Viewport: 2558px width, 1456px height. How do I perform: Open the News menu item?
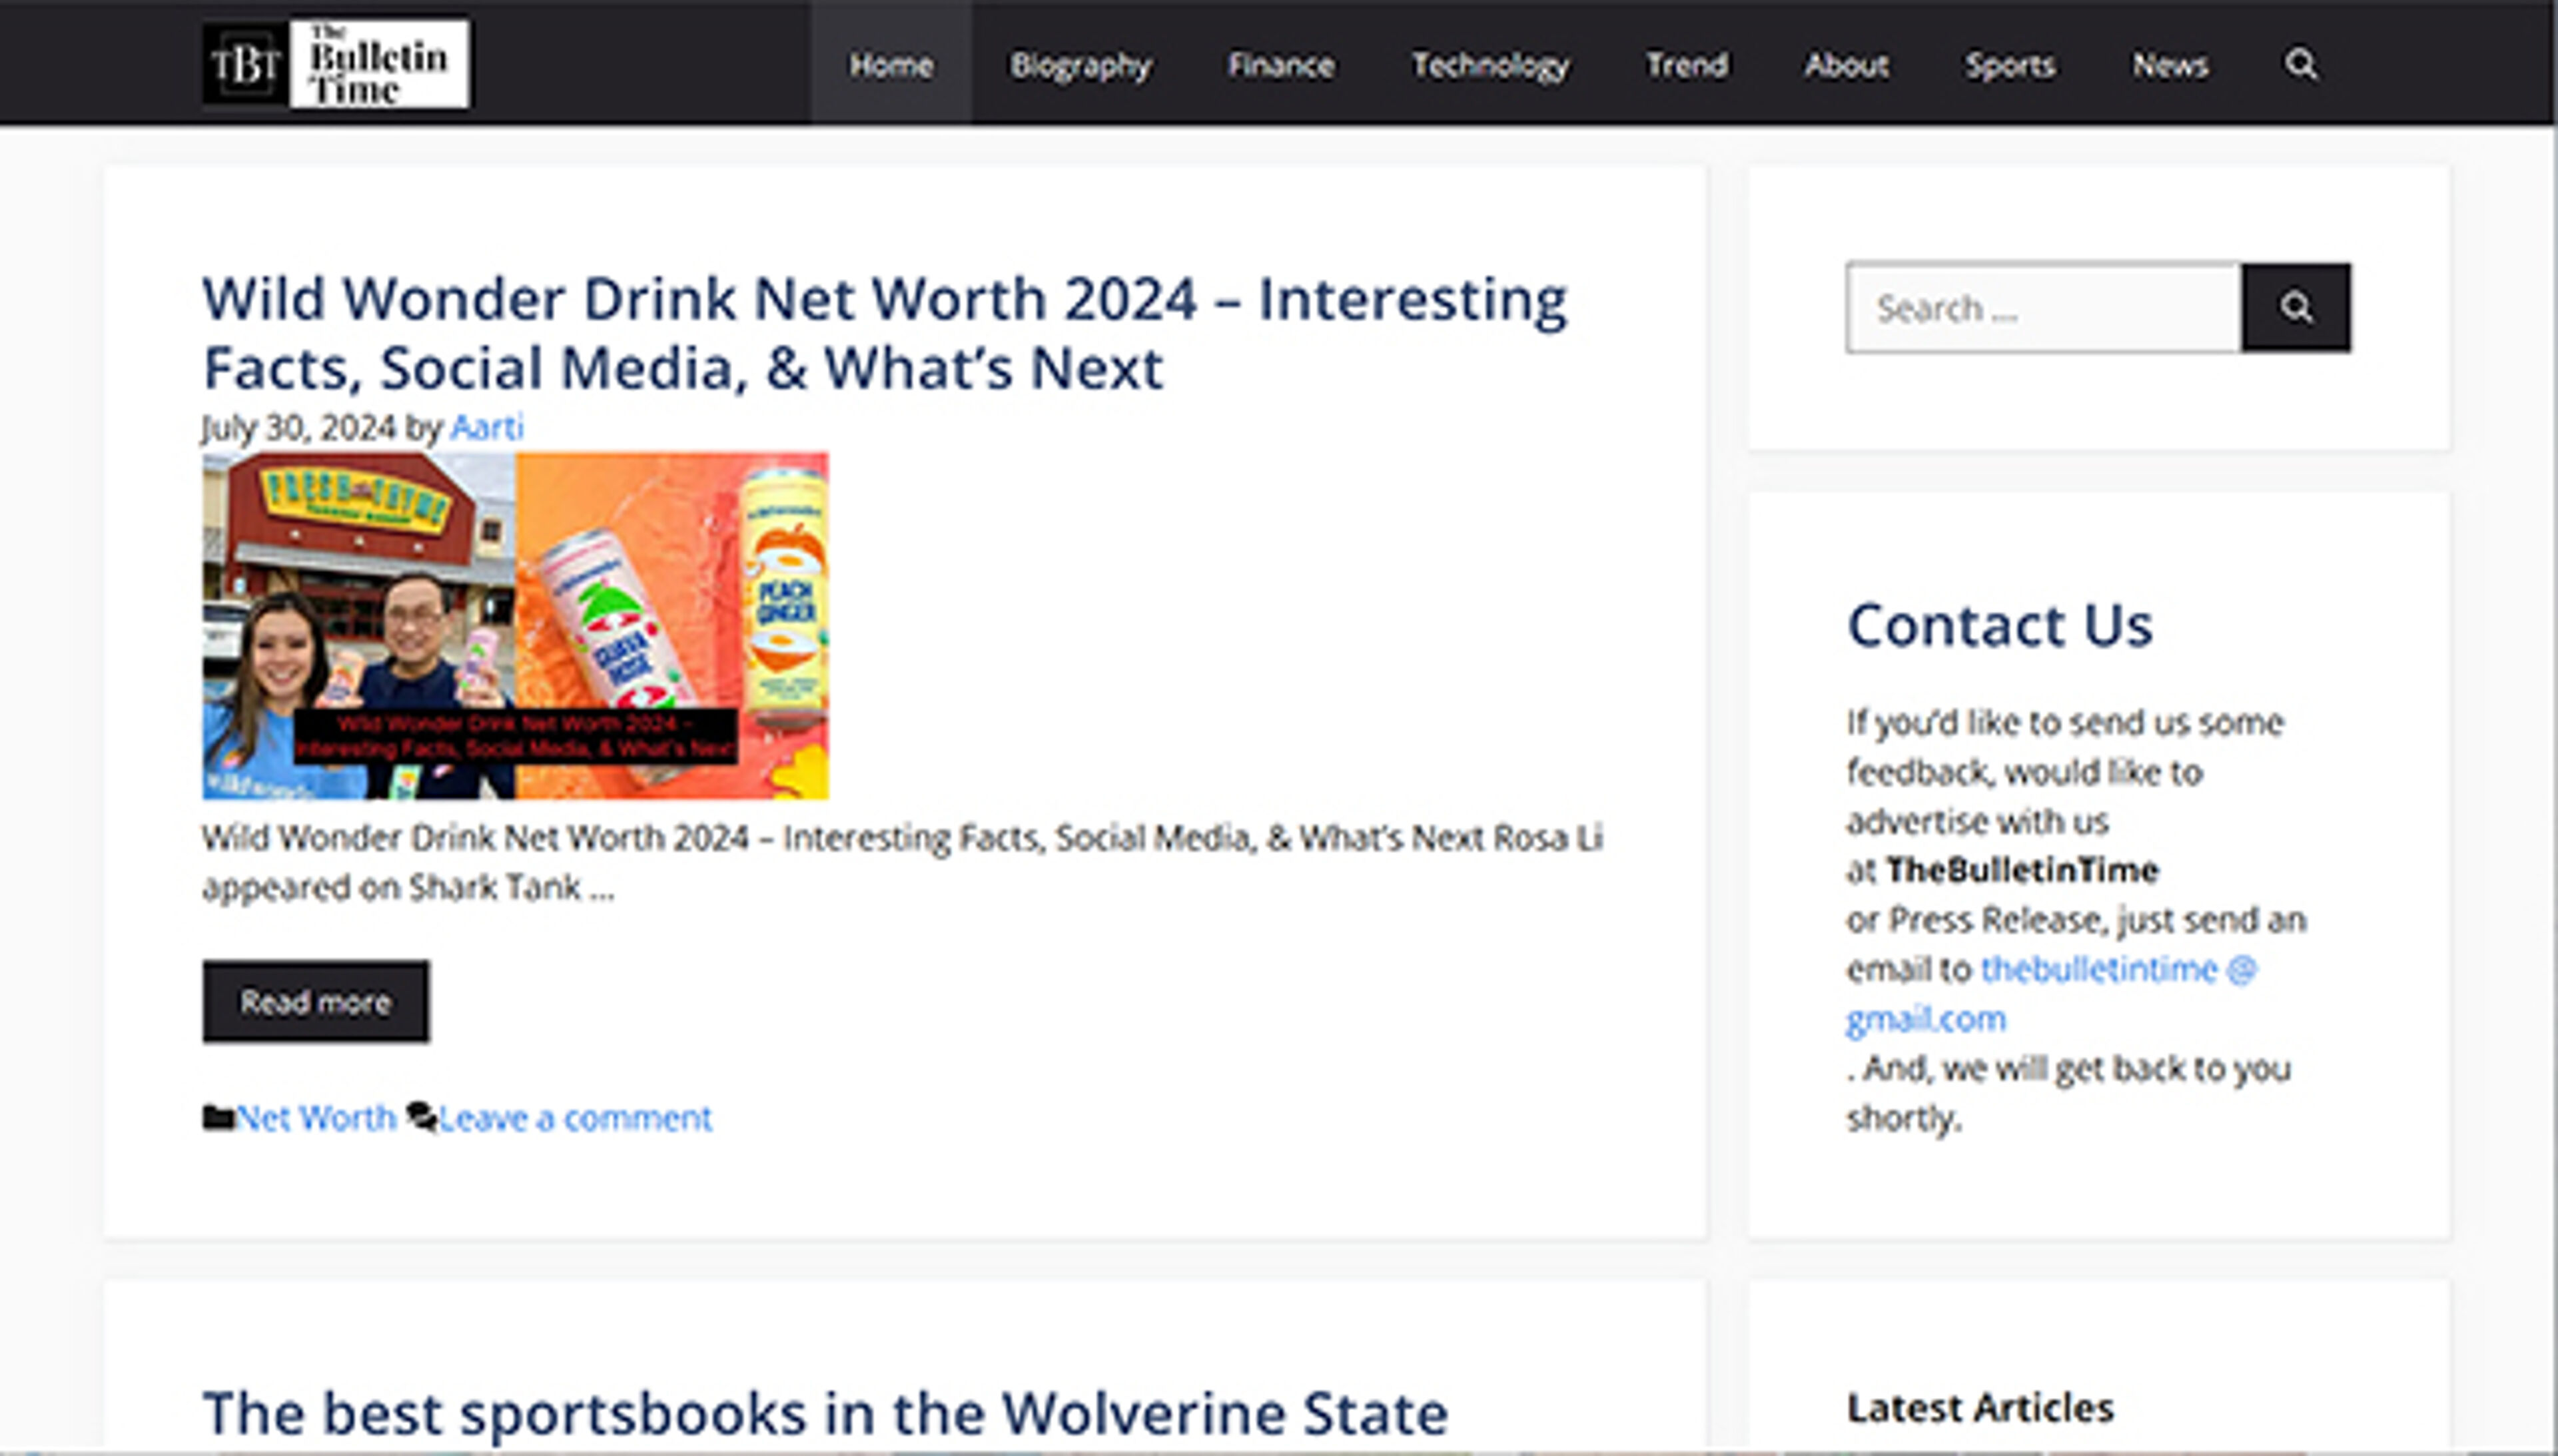2170,65
